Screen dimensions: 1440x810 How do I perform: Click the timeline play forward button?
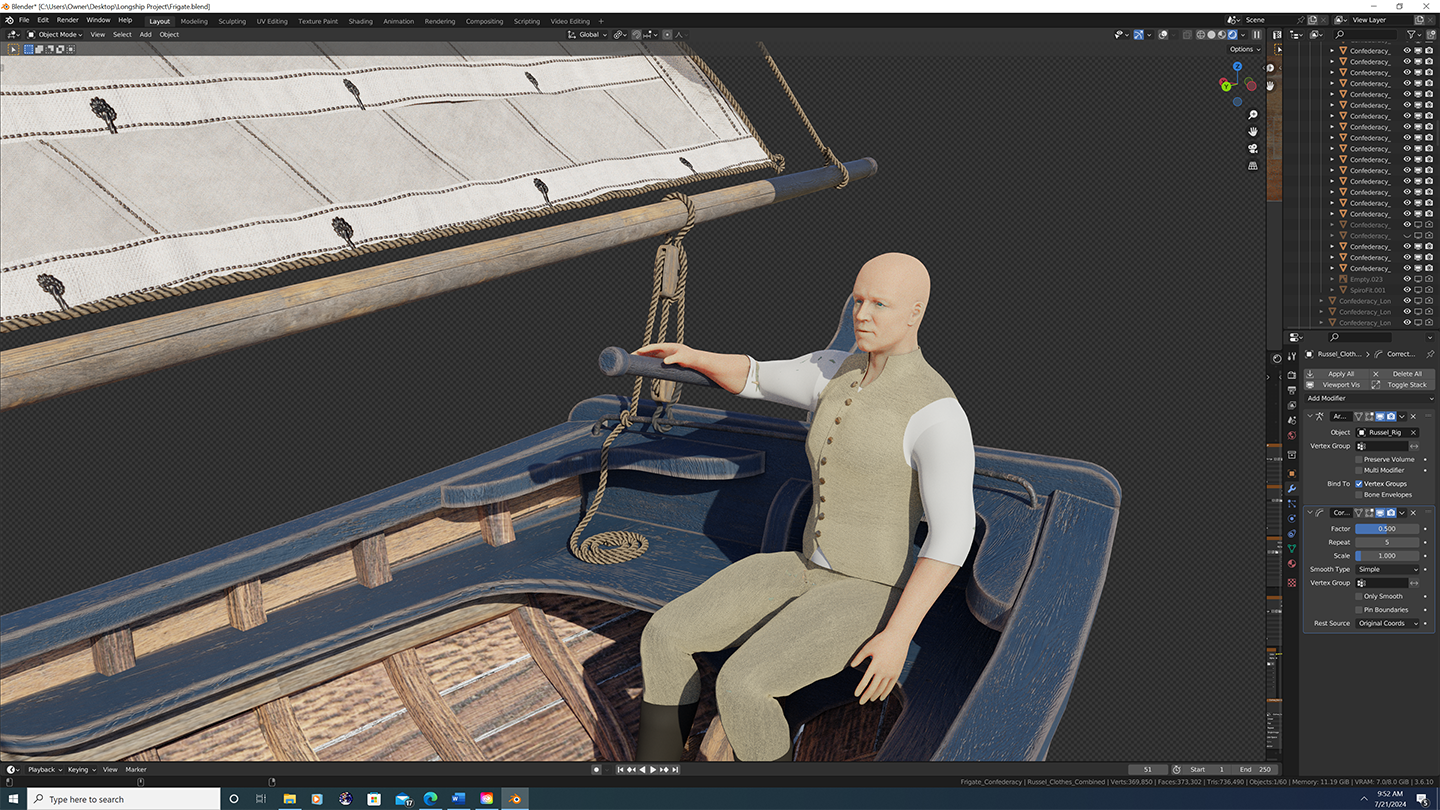point(653,770)
